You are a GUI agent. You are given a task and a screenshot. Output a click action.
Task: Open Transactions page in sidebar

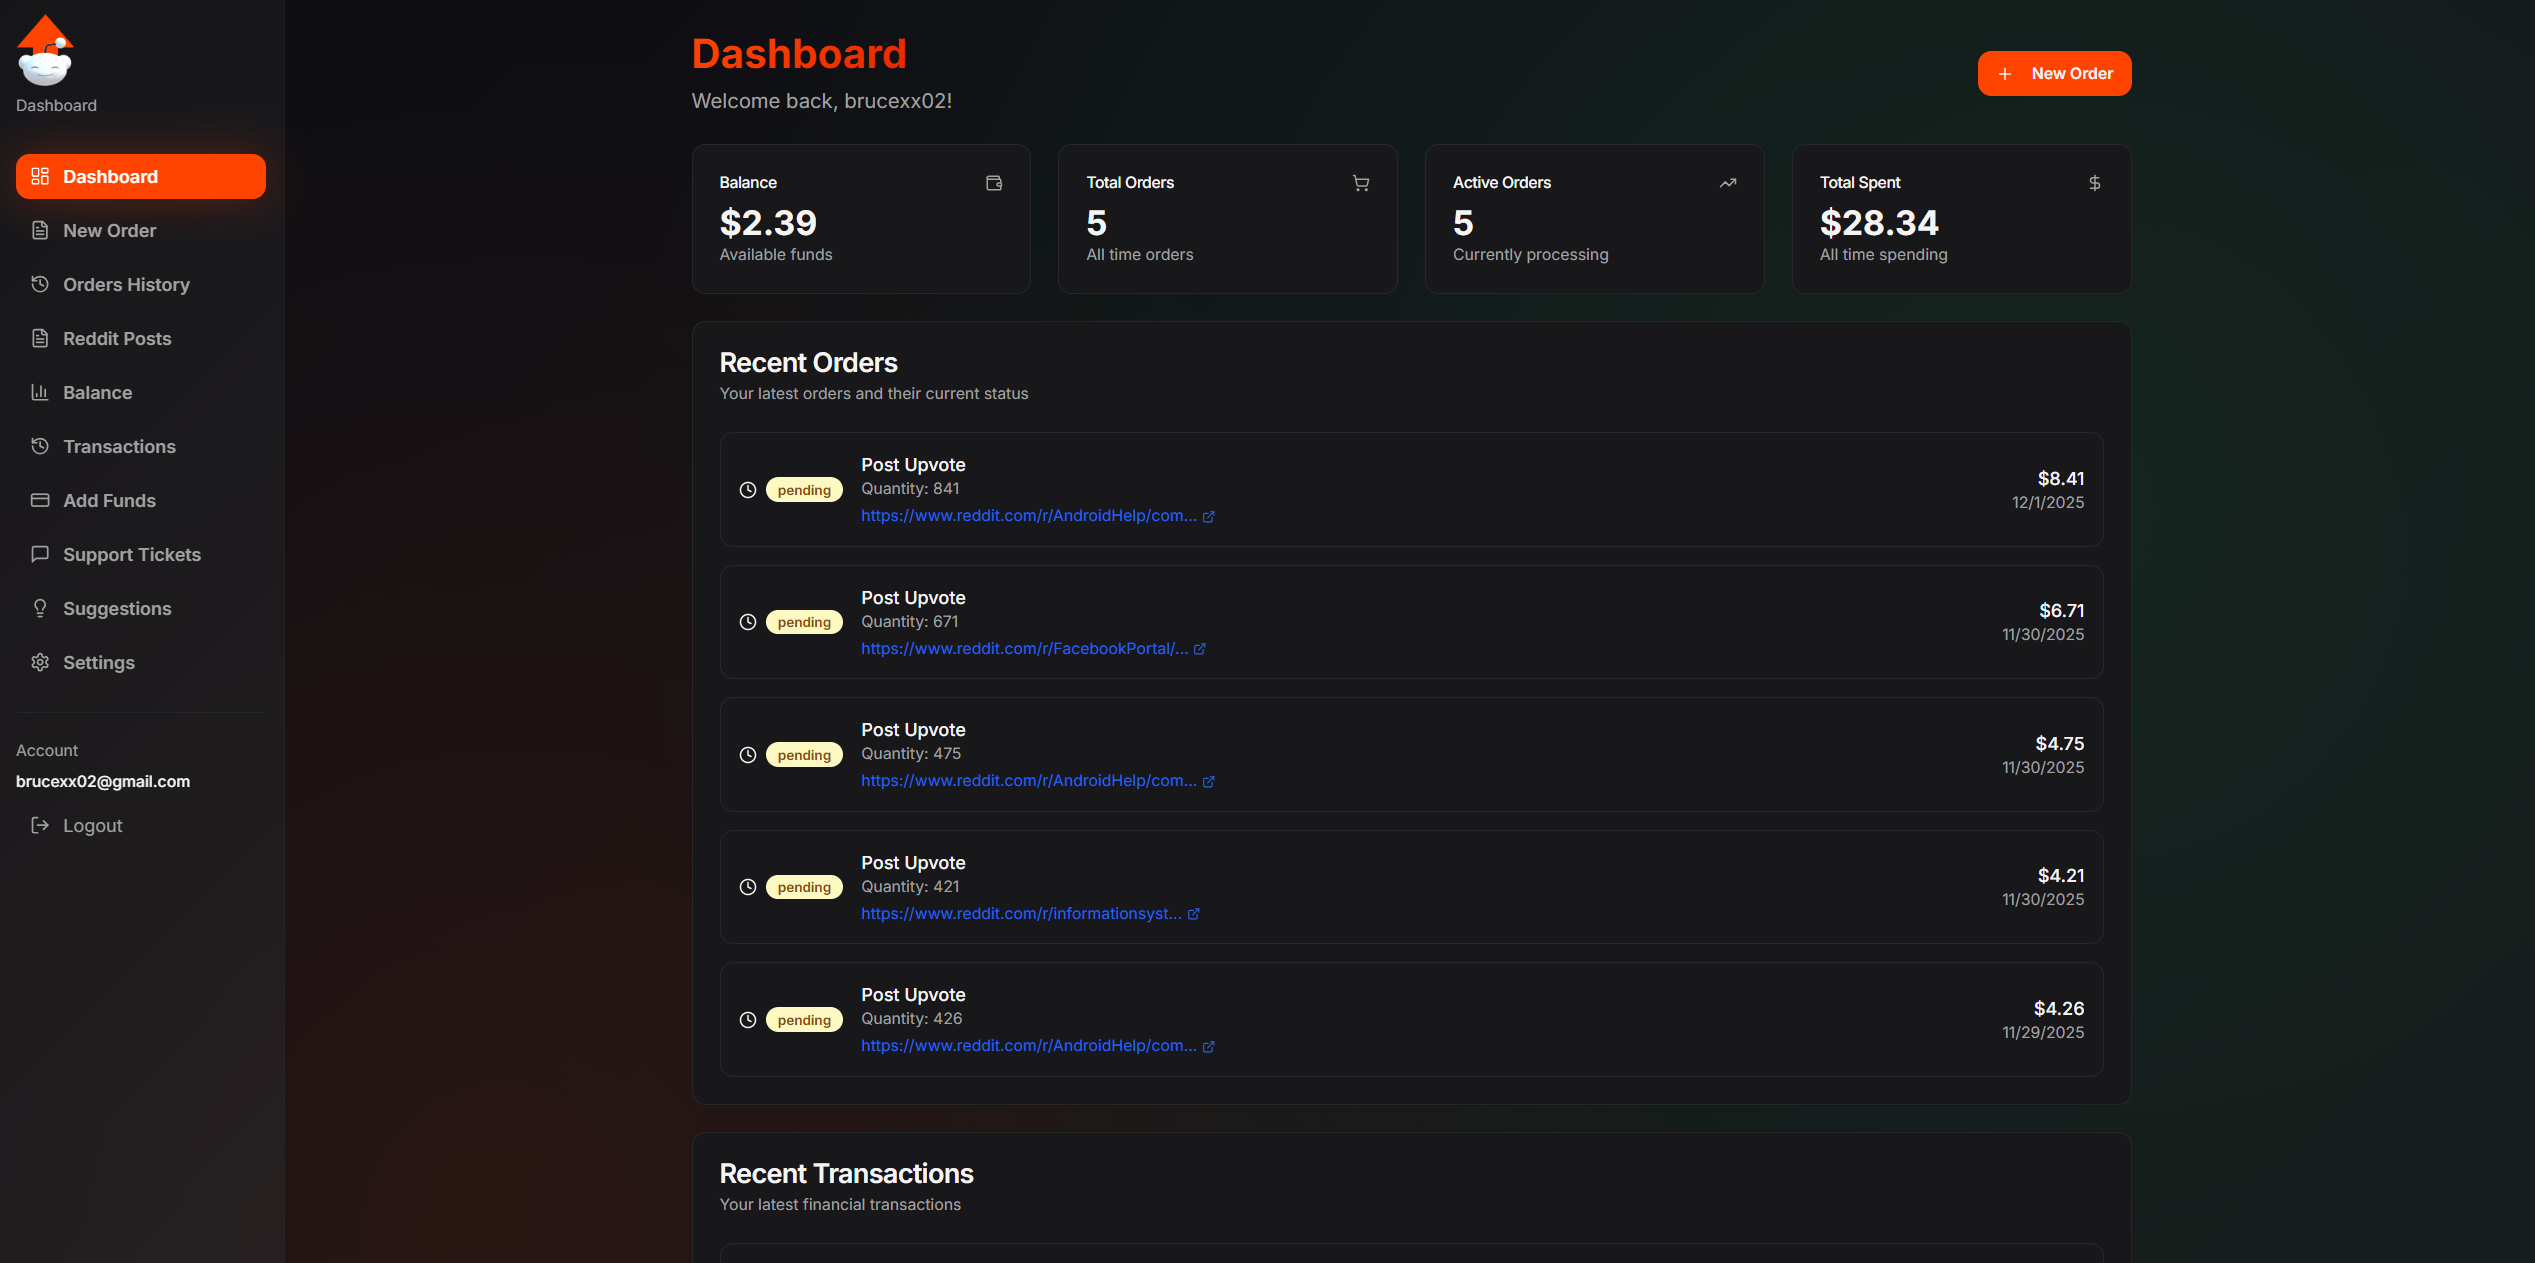tap(119, 447)
